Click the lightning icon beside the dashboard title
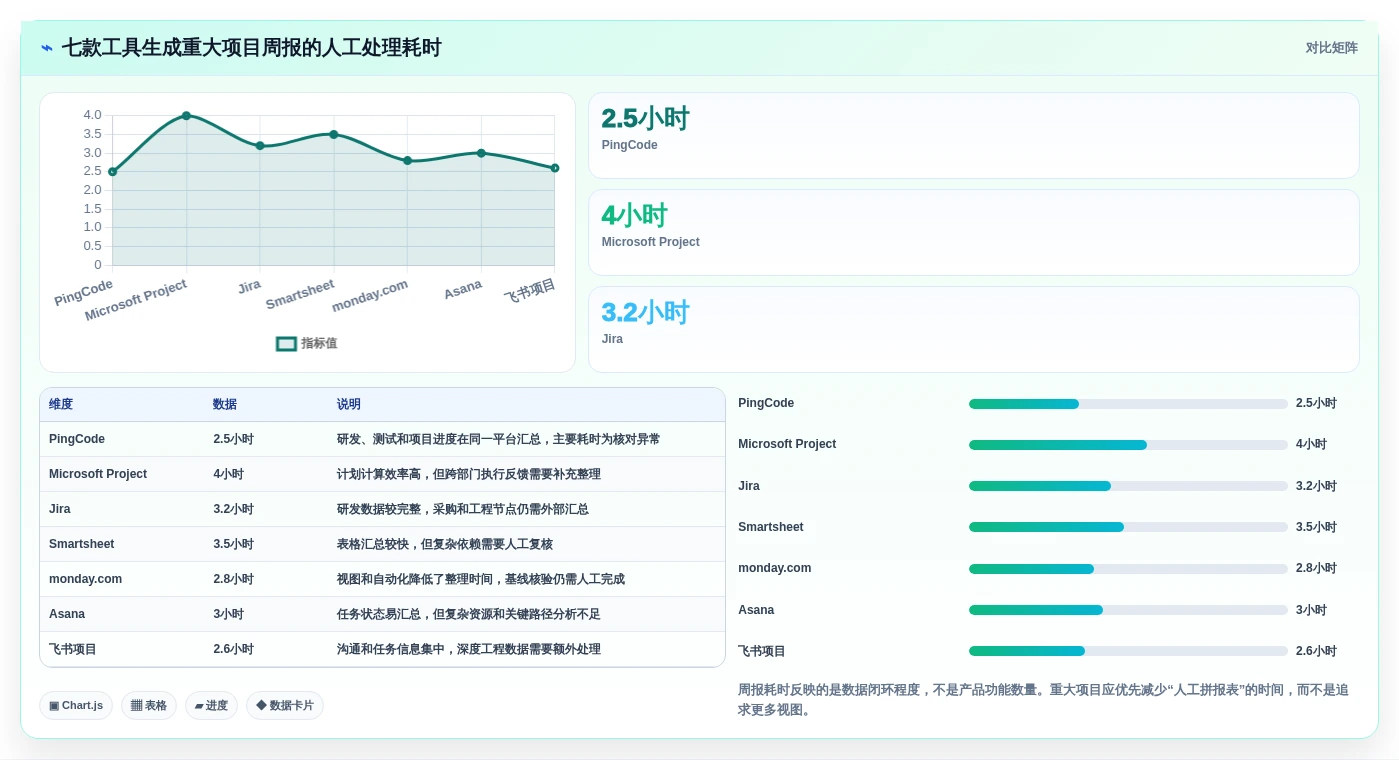This screenshot has height=760, width=1399. coord(47,48)
